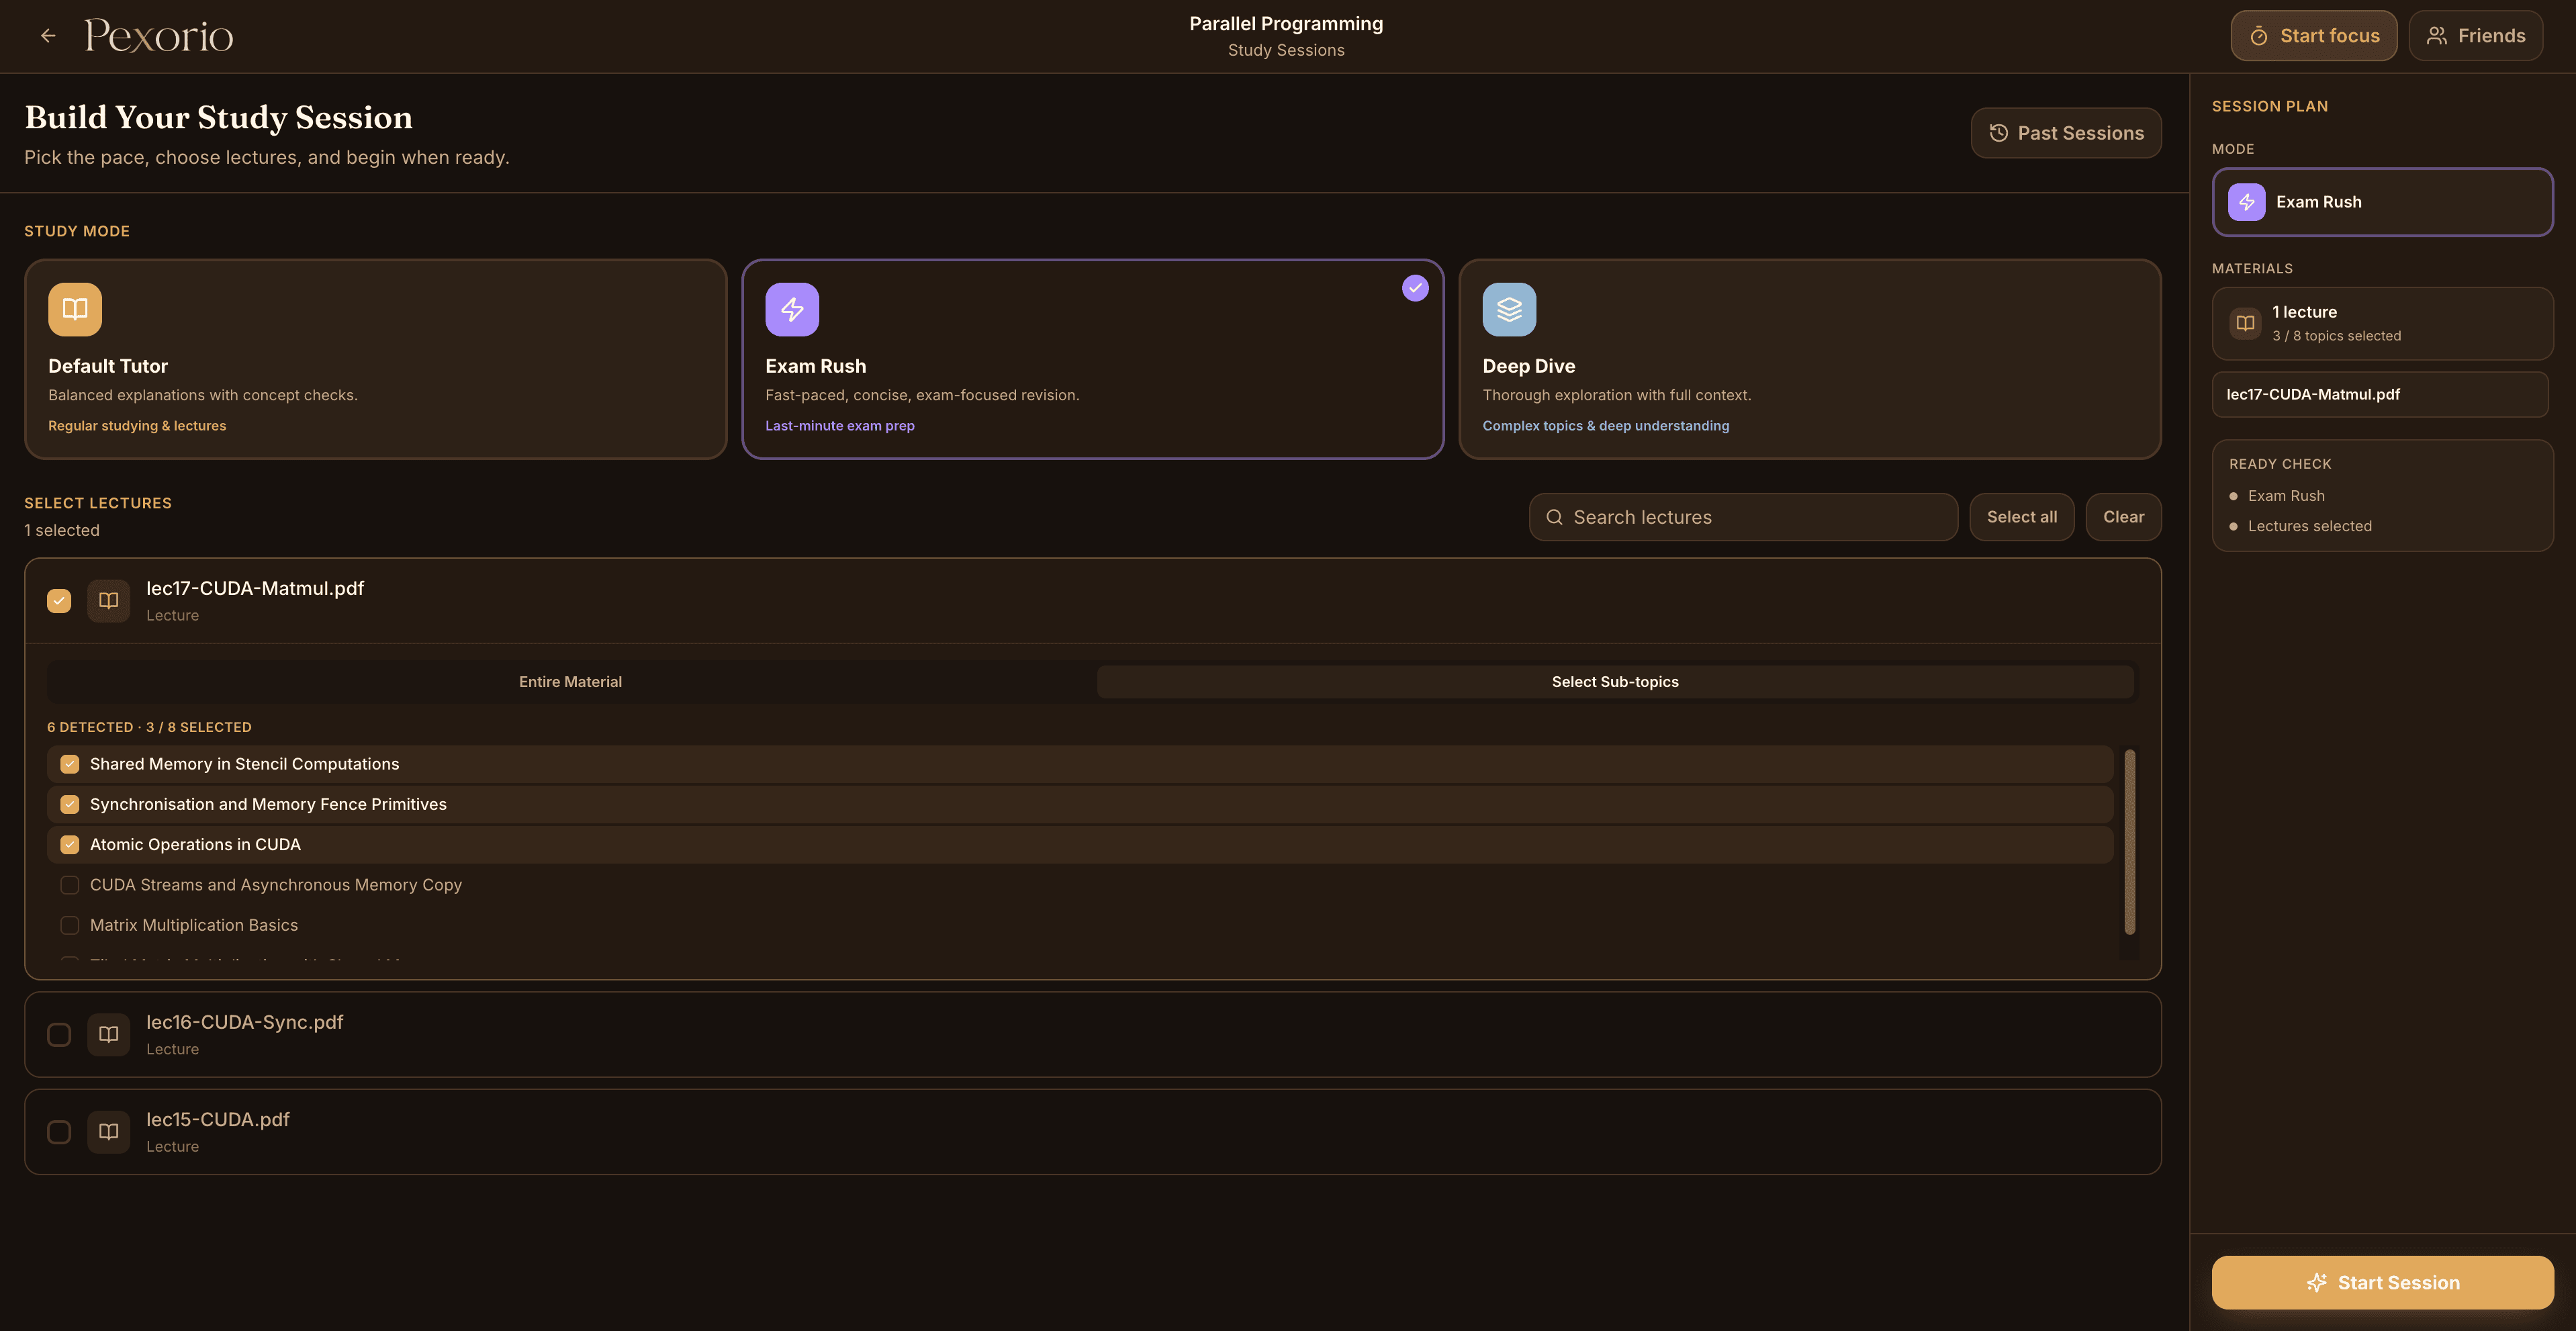Click the people icon on Friends
Image resolution: width=2576 pixels, height=1331 pixels.
[2437, 36]
